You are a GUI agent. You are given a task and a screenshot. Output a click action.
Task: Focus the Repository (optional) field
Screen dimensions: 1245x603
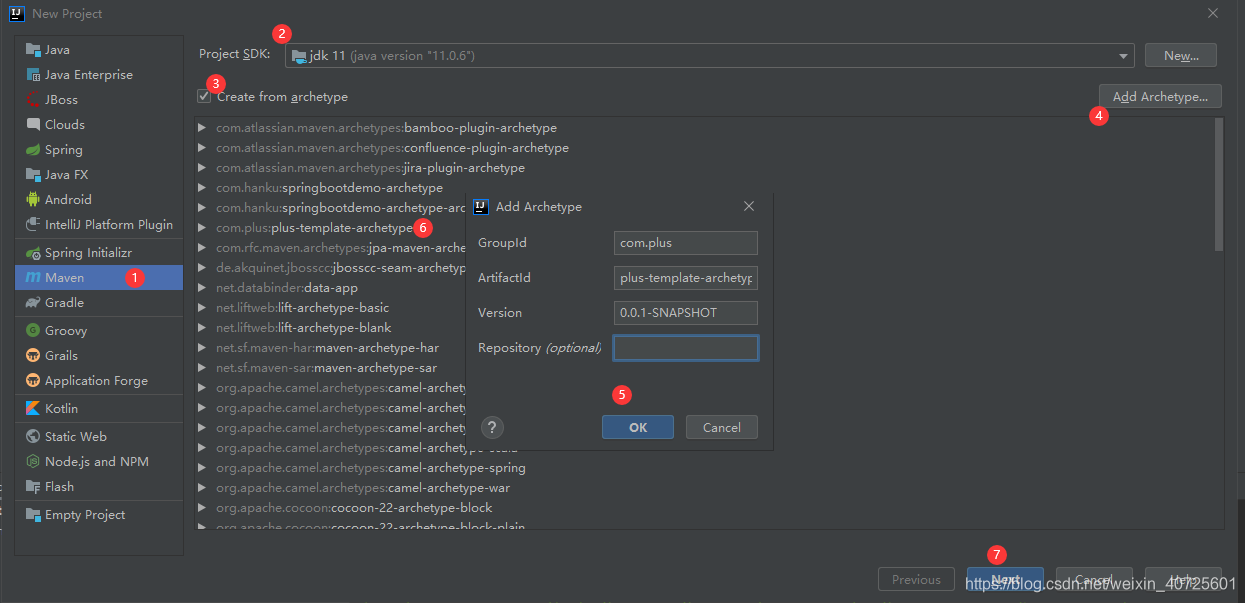(x=686, y=348)
